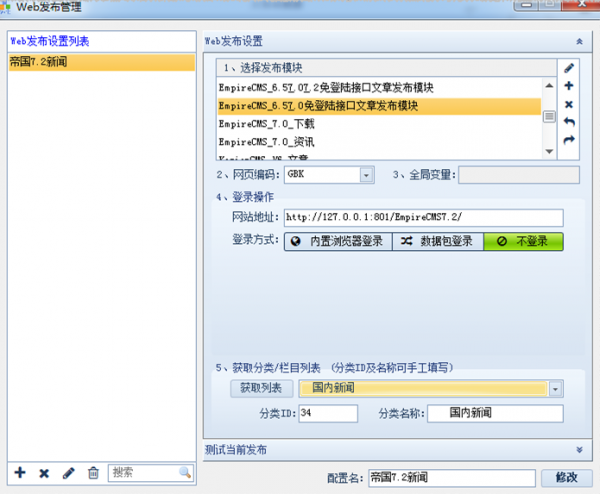This screenshot has height=494, width=600.
Task: Click the trash can icon at bottom left
Action: 93,472
